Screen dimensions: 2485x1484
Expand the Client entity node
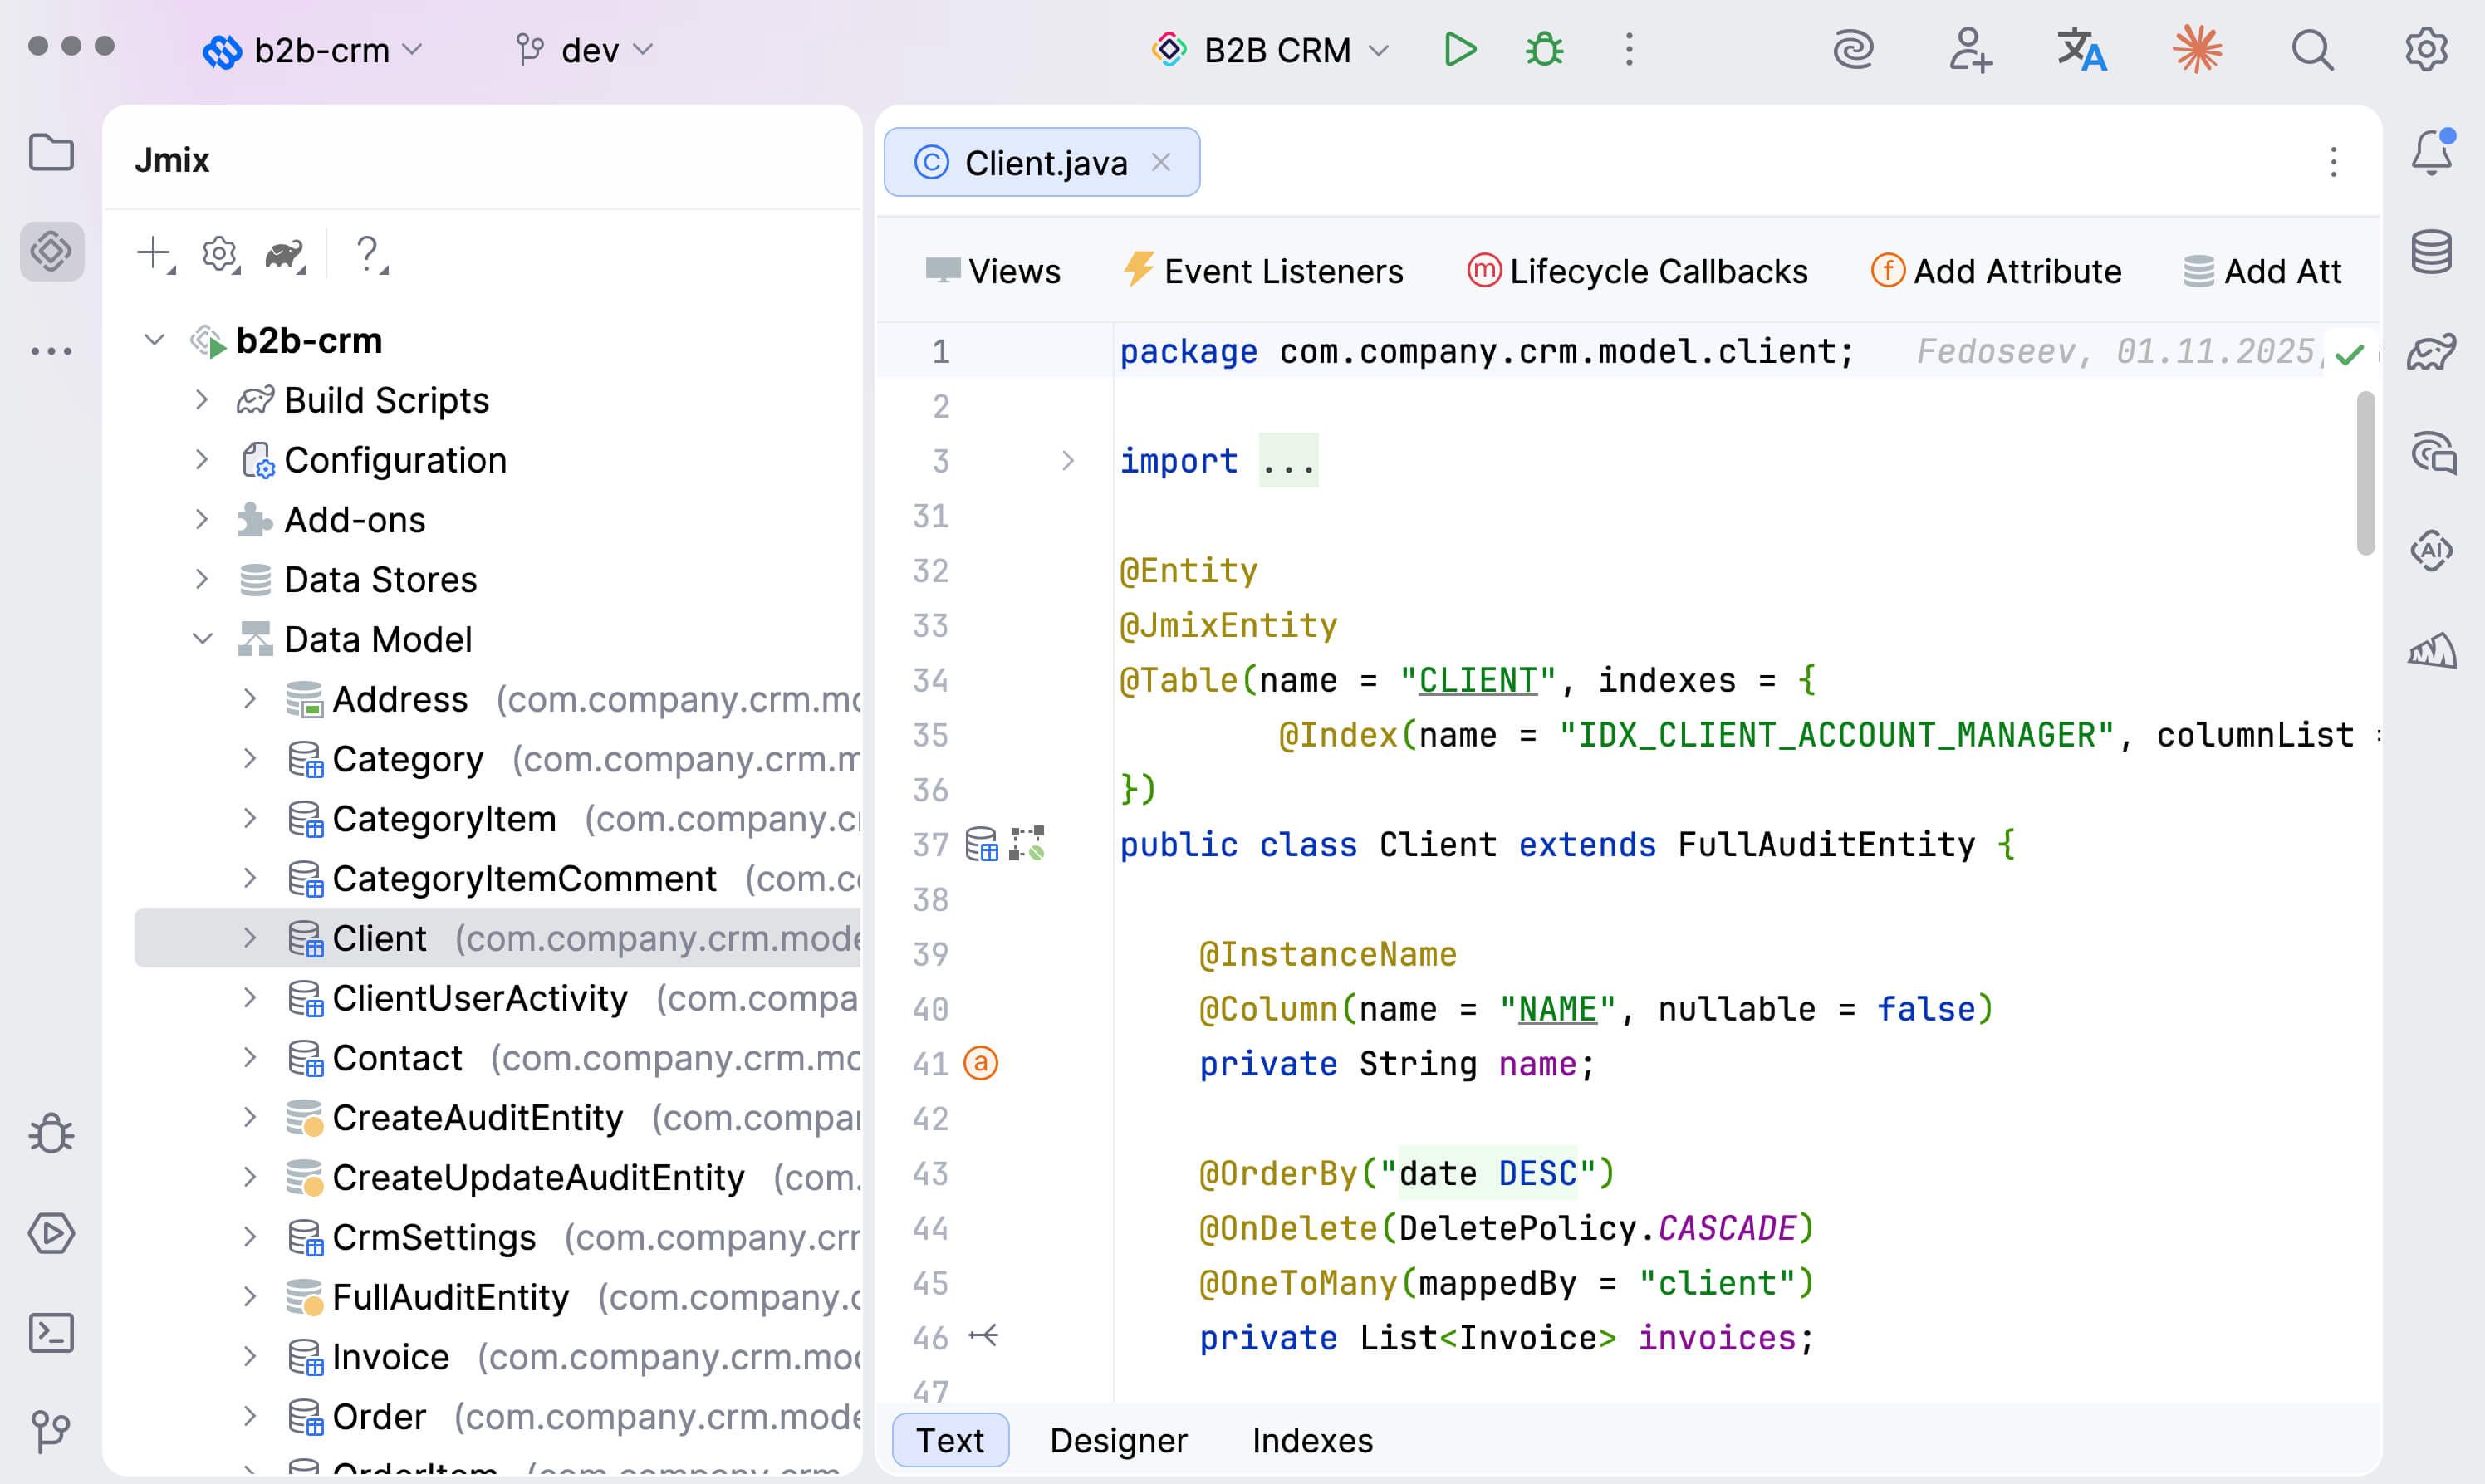click(250, 938)
